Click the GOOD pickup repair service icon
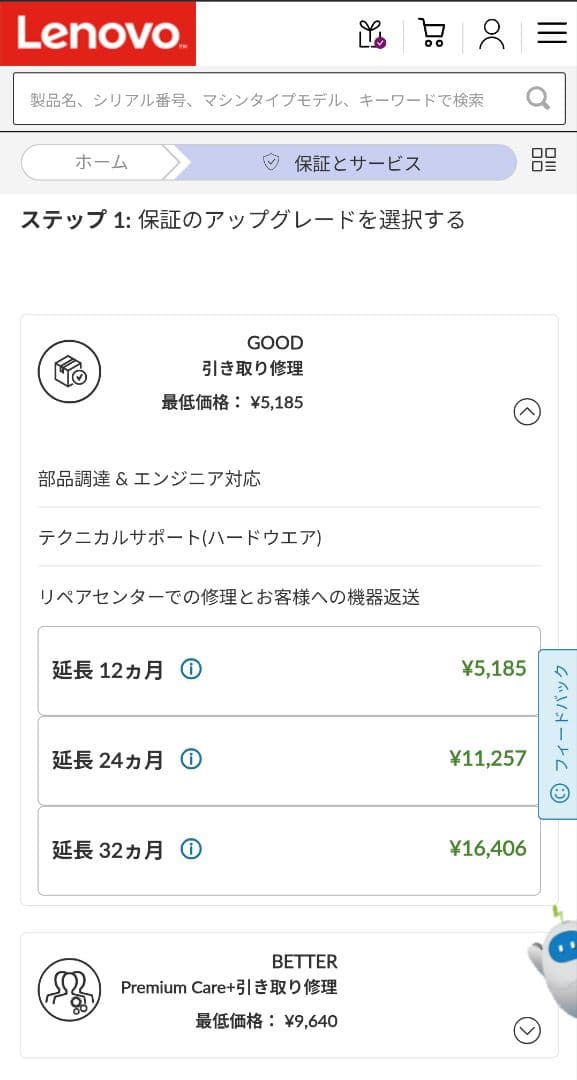The width and height of the screenshot is (577, 1080). [70, 371]
